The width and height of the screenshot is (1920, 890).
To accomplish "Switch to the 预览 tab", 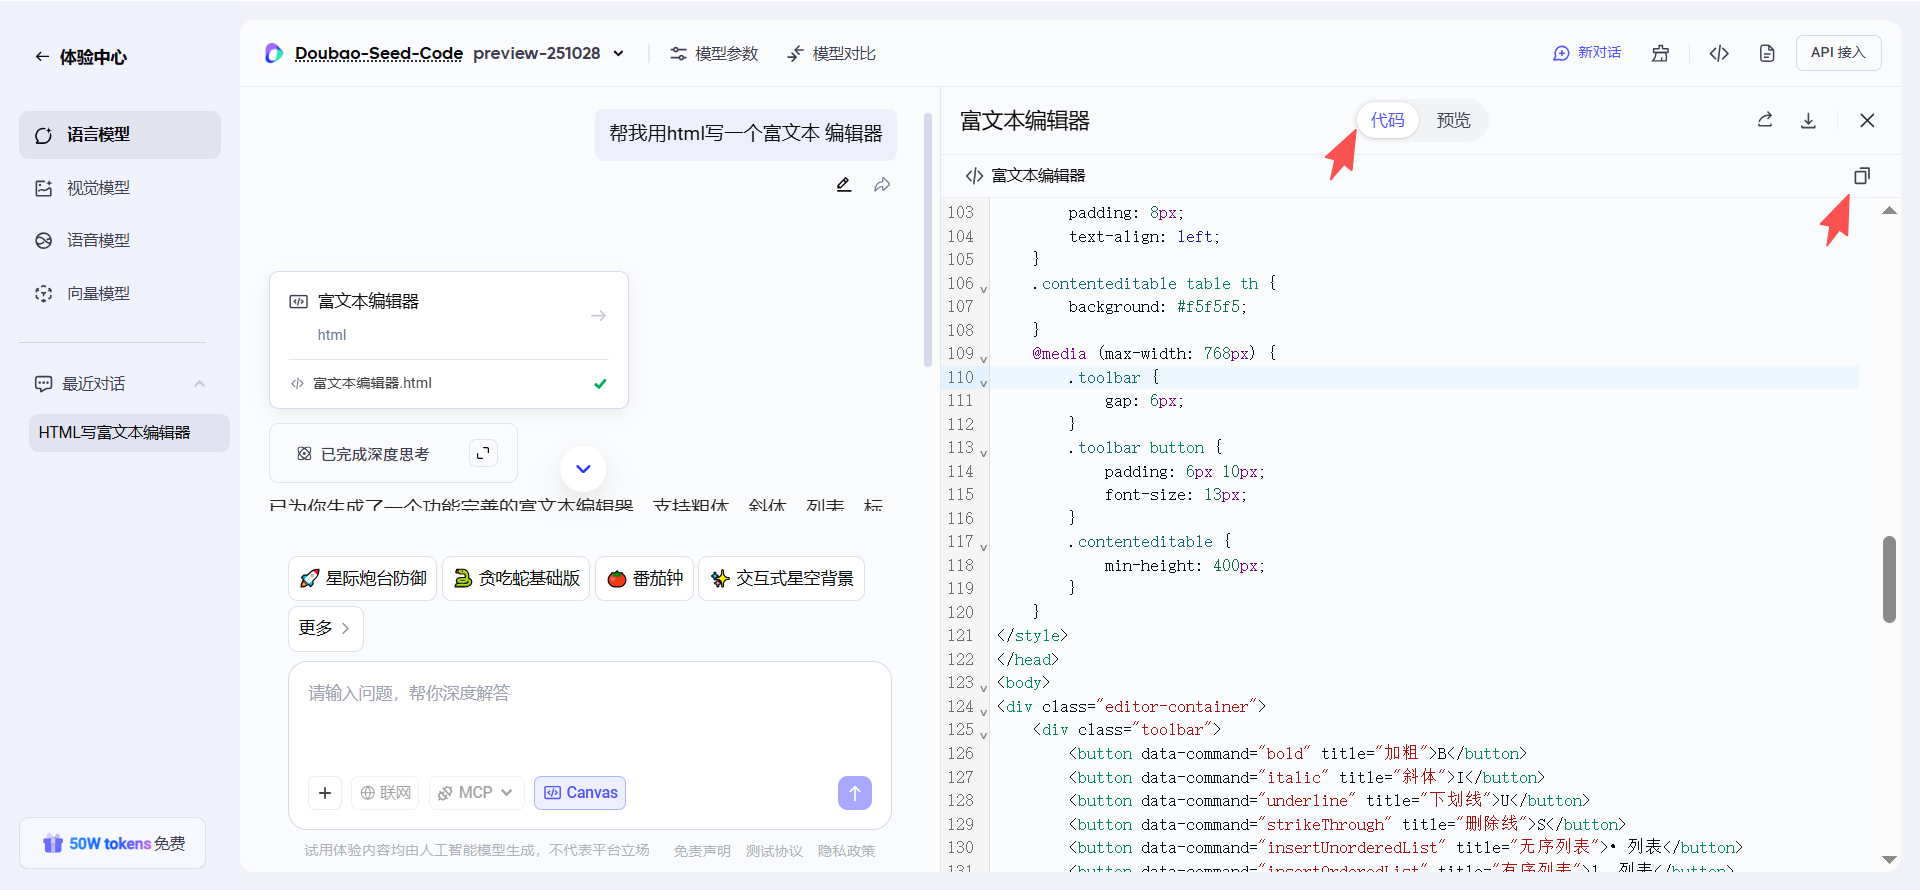I will tap(1453, 121).
